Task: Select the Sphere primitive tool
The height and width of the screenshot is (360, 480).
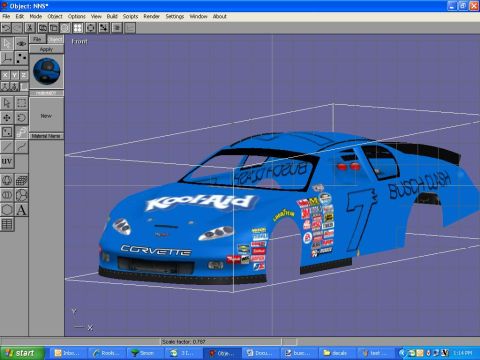Action: tap(7, 180)
